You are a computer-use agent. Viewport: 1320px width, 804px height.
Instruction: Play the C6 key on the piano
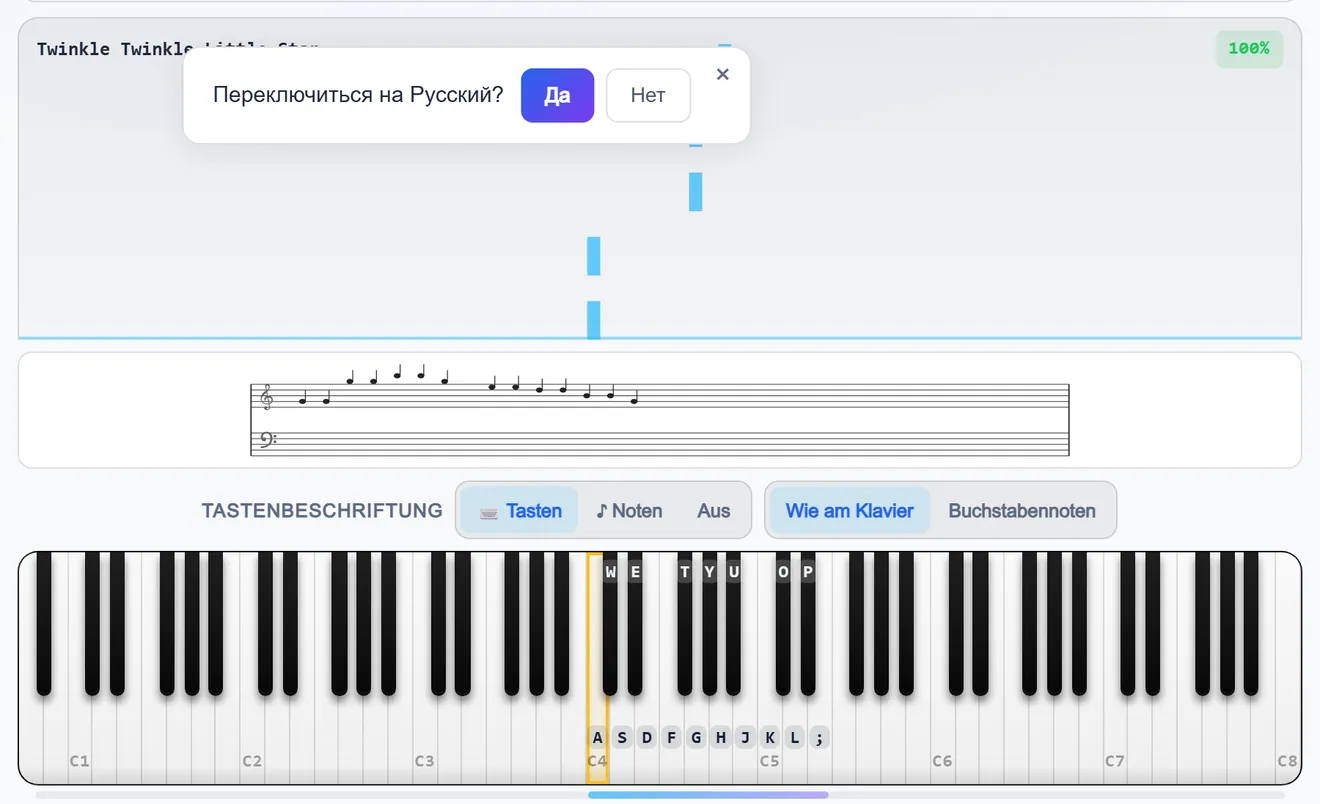coord(942,740)
